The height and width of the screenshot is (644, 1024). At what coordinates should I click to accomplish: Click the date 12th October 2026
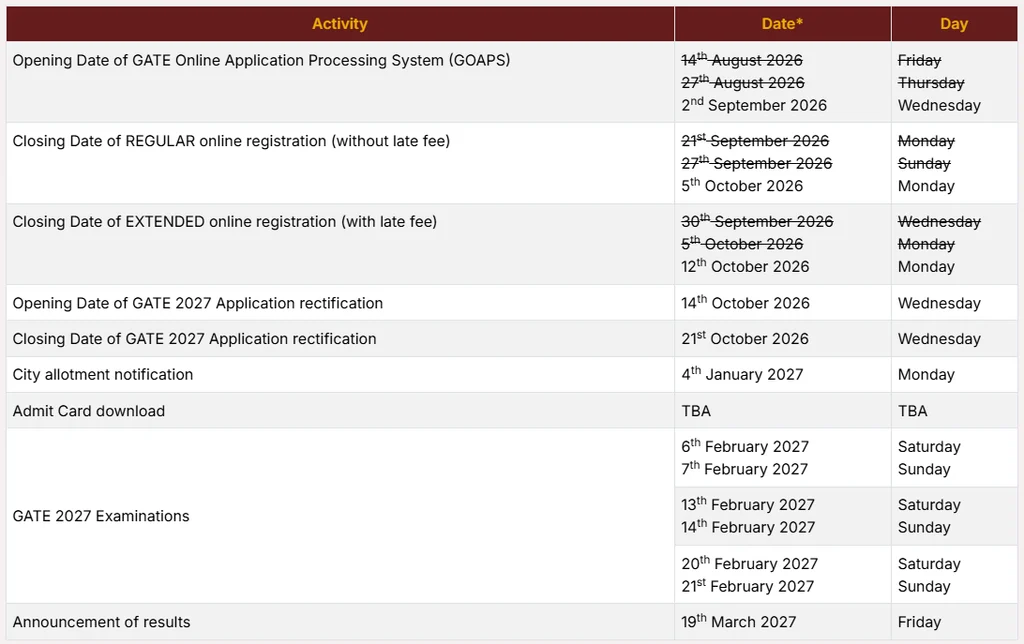click(745, 266)
